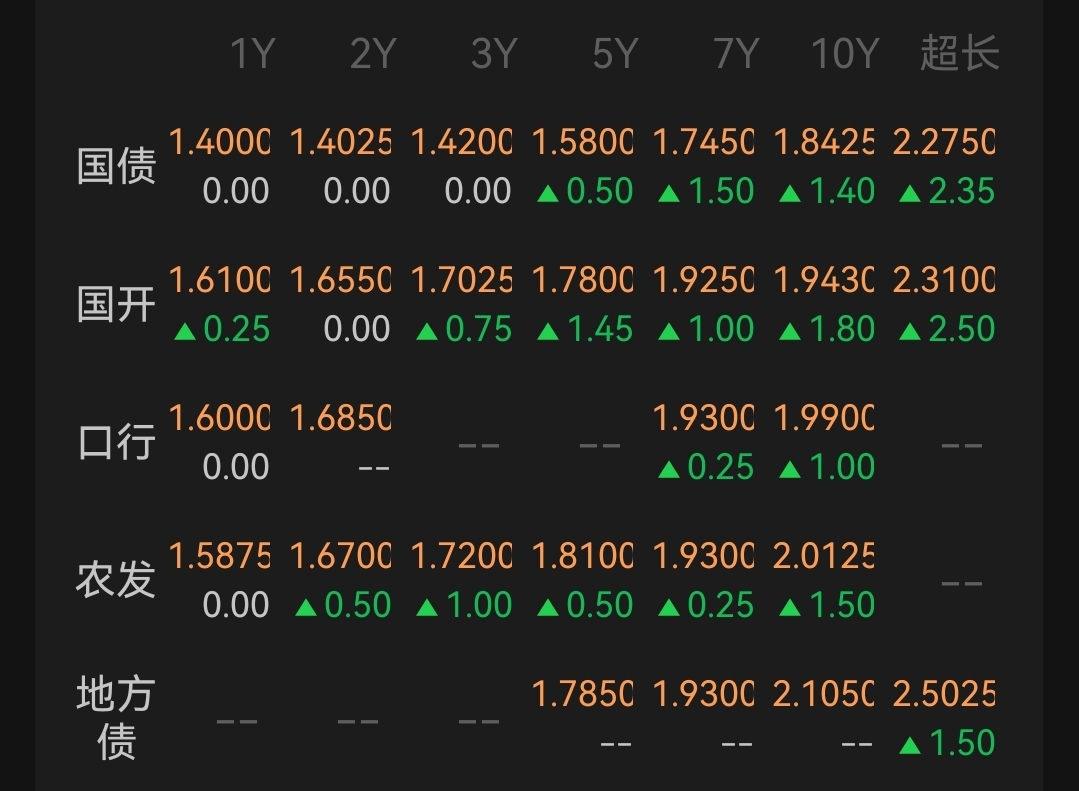Tap the 口行 10Y yield 1.9900
Screen dimensions: 1079x791
[x=824, y=419]
